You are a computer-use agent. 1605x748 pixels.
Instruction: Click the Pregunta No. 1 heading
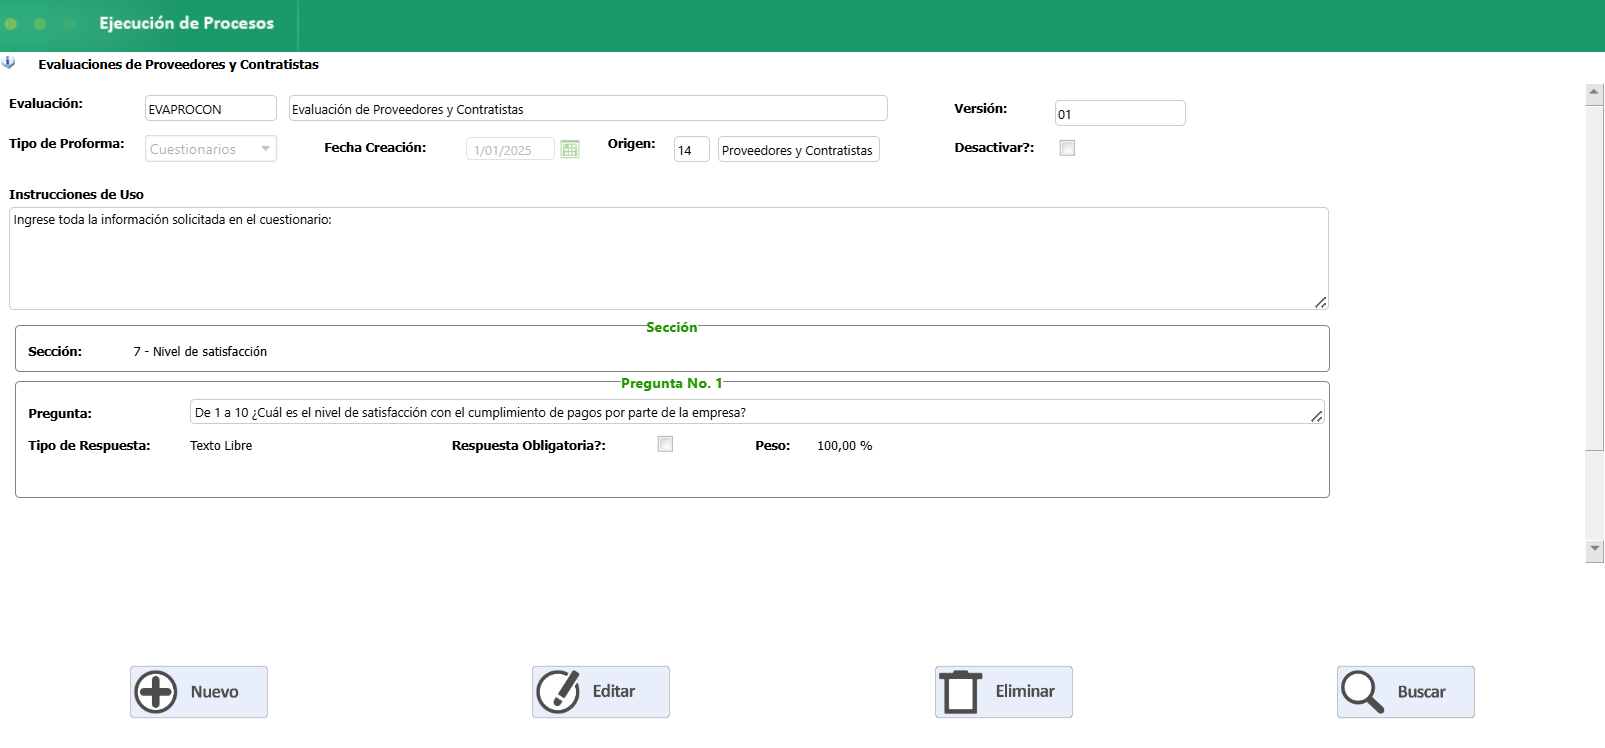click(x=671, y=383)
